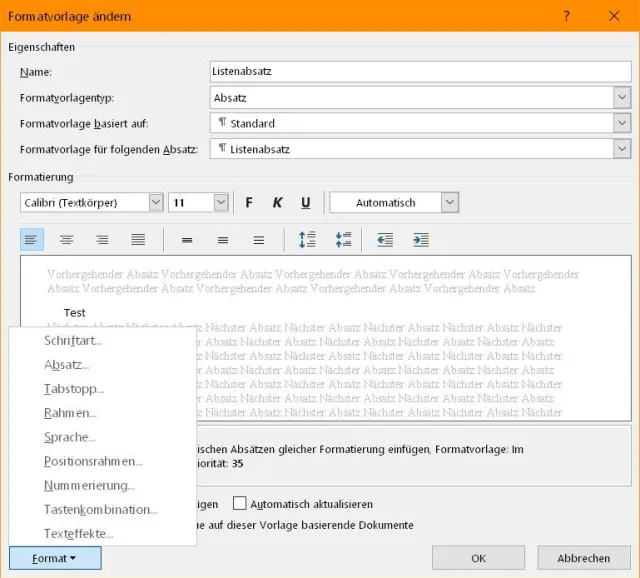Align paragraph text to the left
The image size is (640, 578).
coord(31,240)
